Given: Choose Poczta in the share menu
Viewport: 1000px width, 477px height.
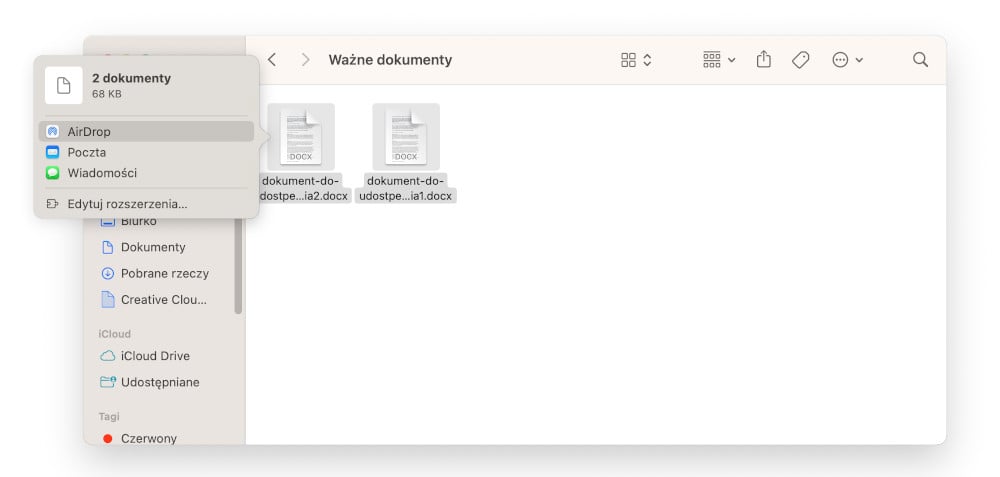Looking at the screenshot, I should point(146,152).
